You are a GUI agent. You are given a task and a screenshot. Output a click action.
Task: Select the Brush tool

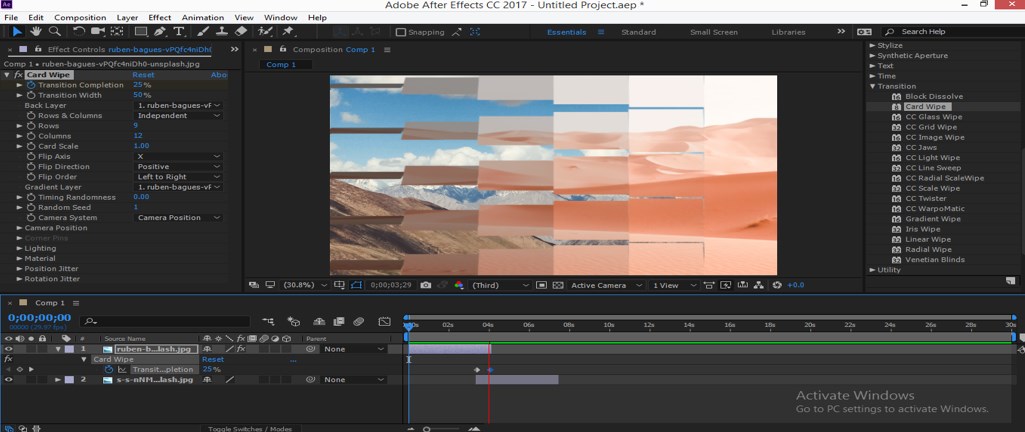coord(203,31)
